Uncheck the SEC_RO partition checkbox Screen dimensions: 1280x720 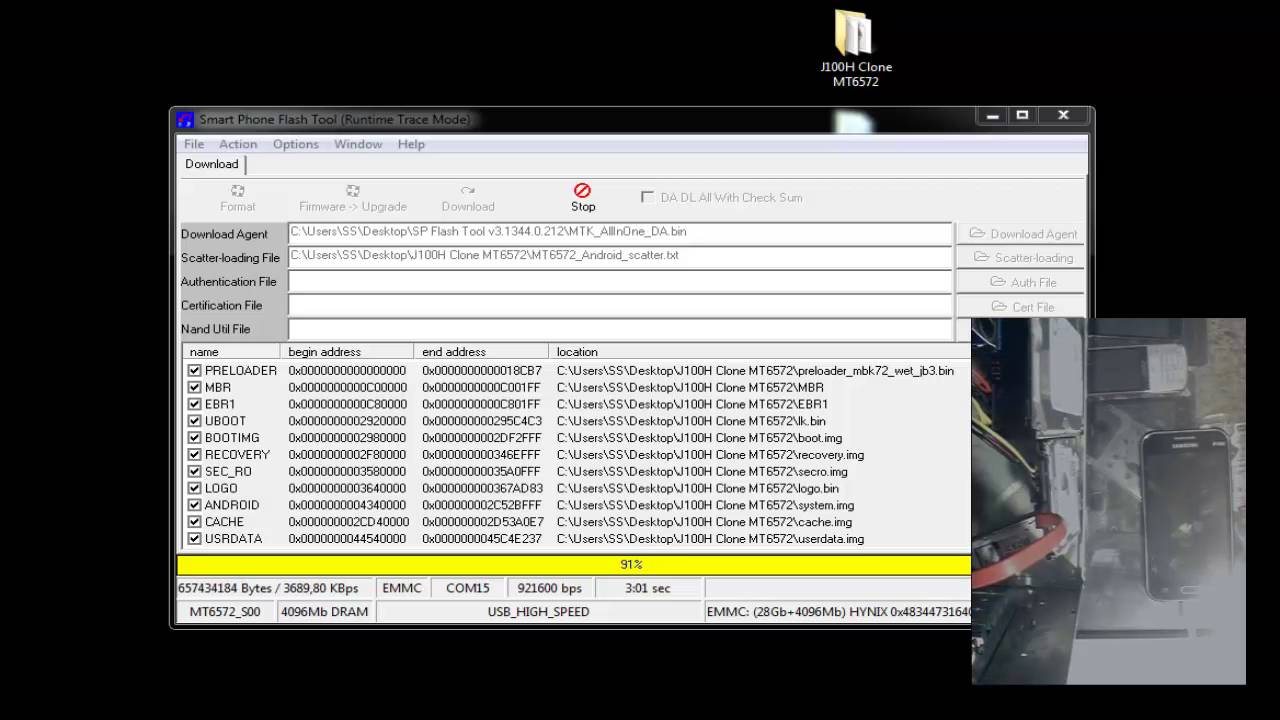tap(195, 471)
